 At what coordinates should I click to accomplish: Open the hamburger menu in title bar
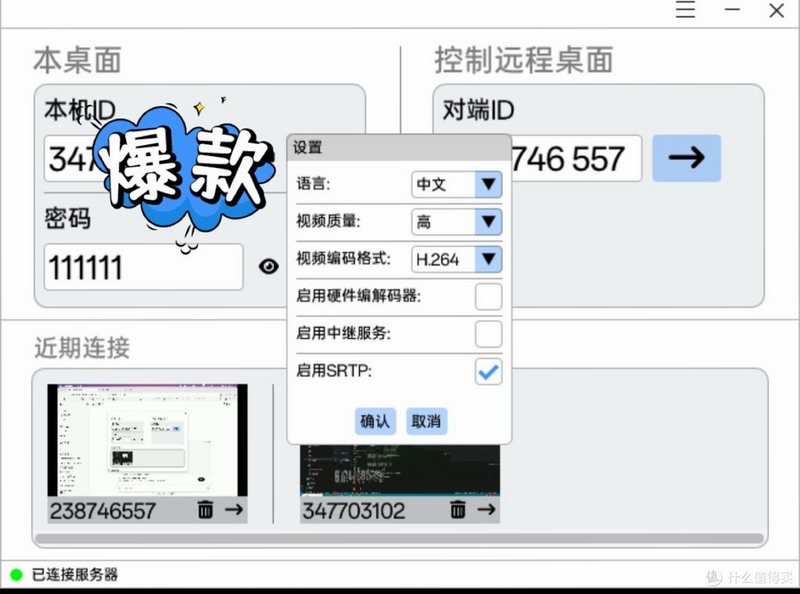click(685, 10)
